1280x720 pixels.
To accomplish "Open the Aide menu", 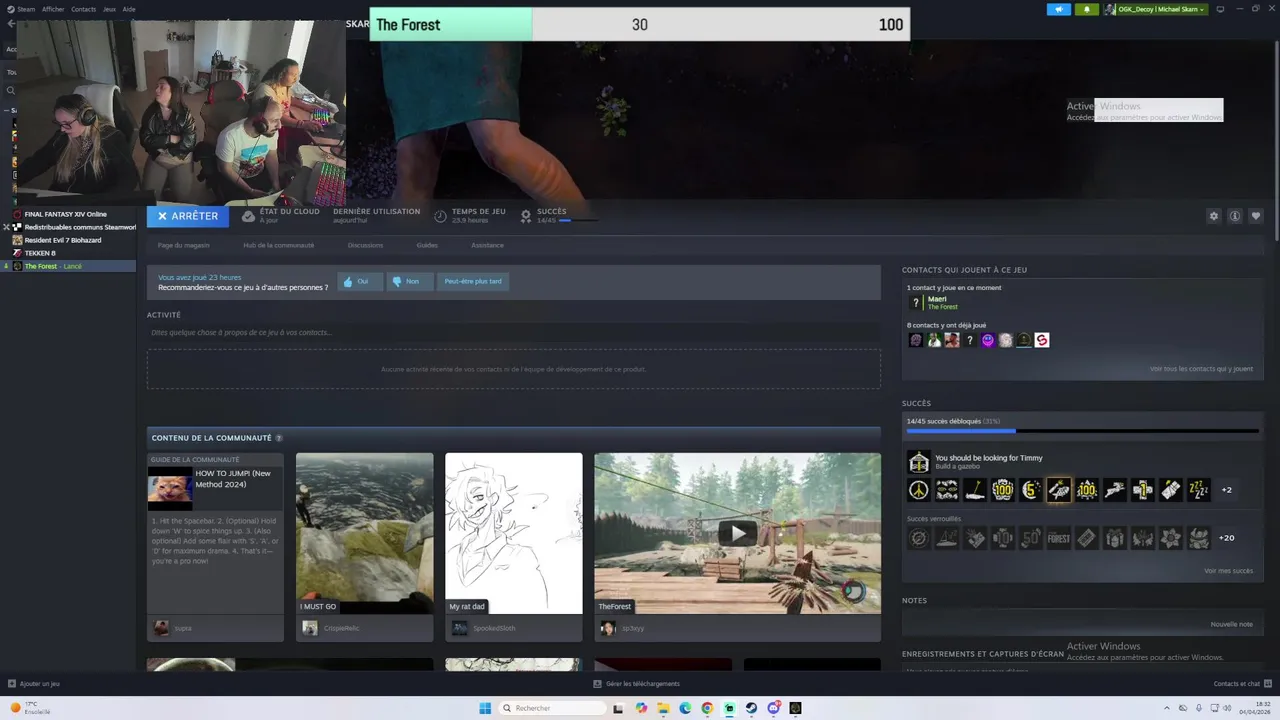I will pos(129,9).
